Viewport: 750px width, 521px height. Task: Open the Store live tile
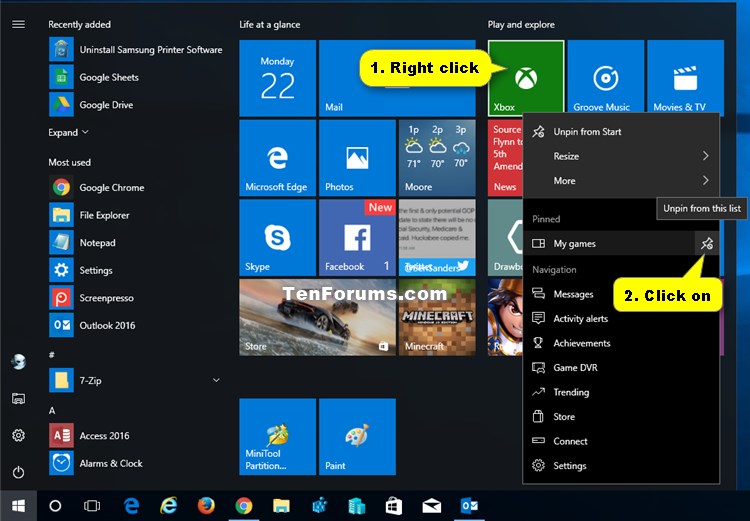[317, 317]
